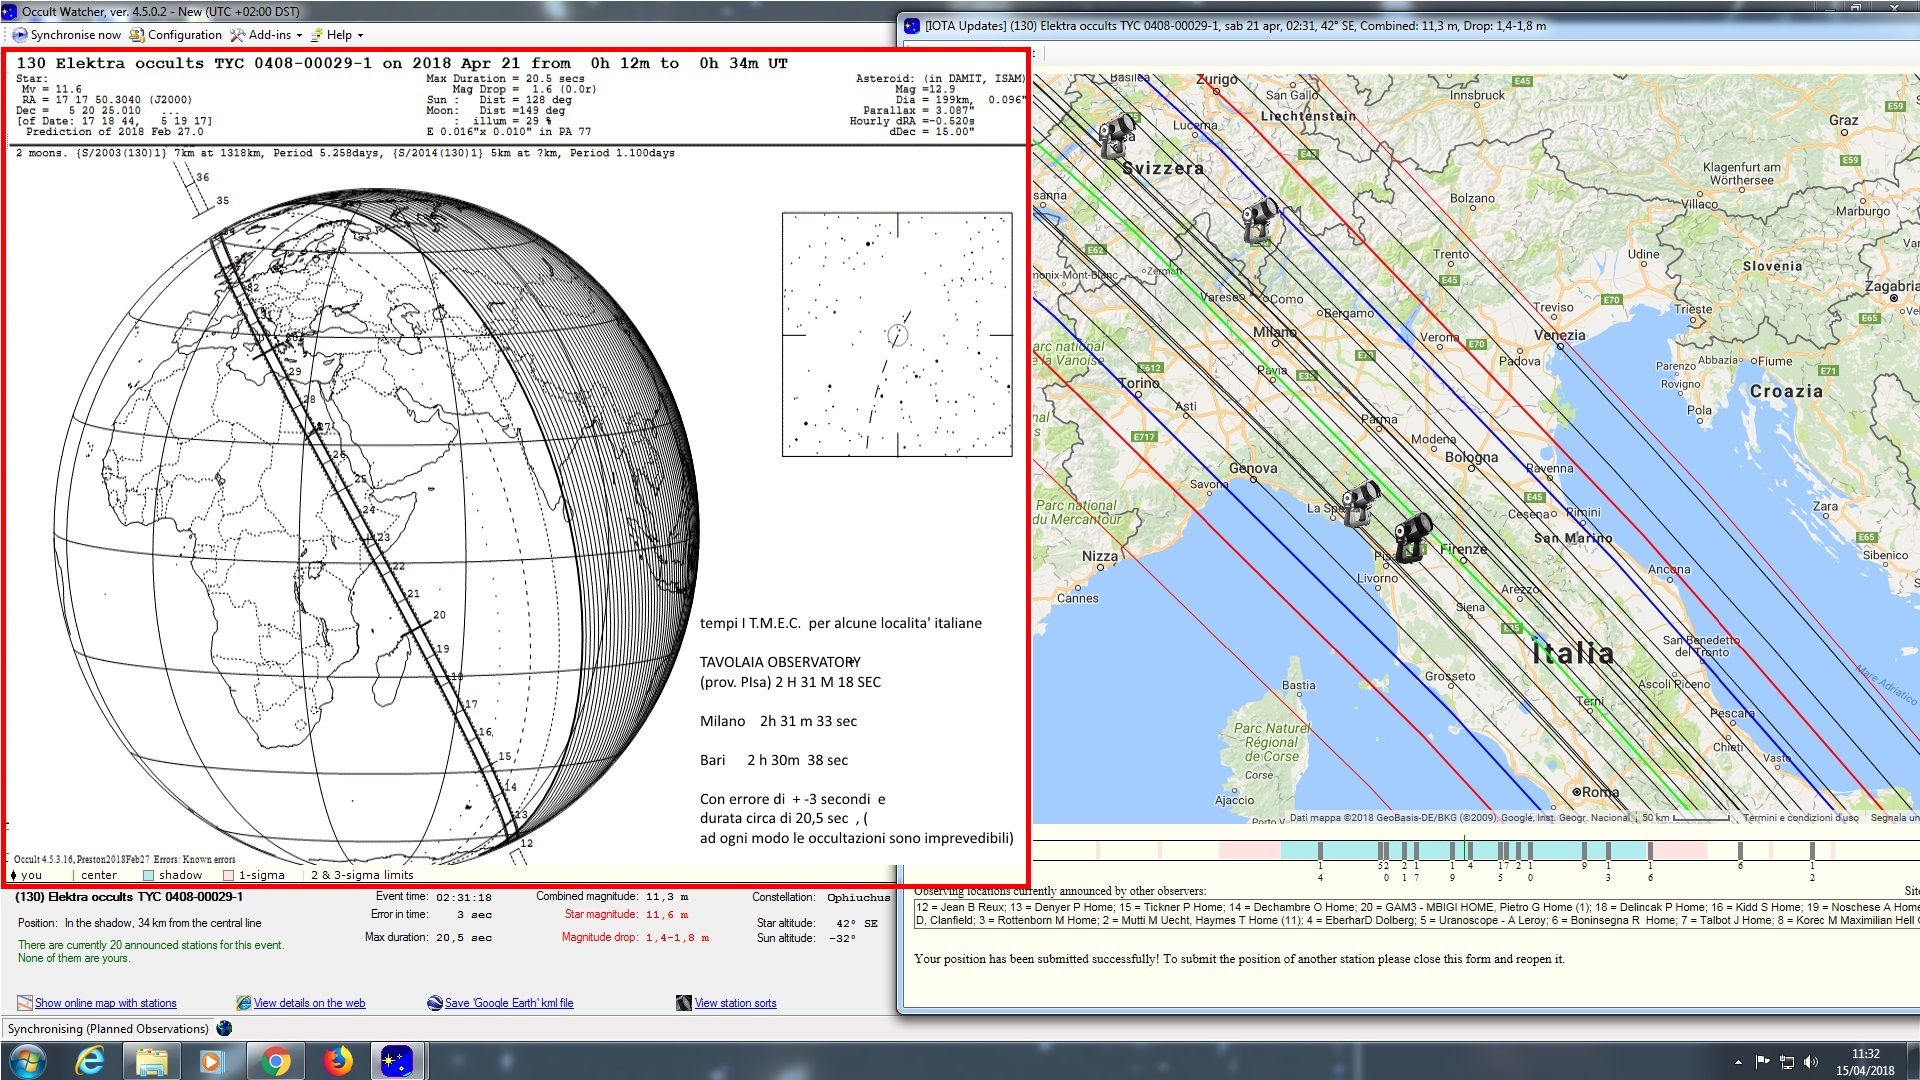This screenshot has width=1920, height=1080.
Task: Click the Venezia label on the Google map
Action: [x=1560, y=335]
